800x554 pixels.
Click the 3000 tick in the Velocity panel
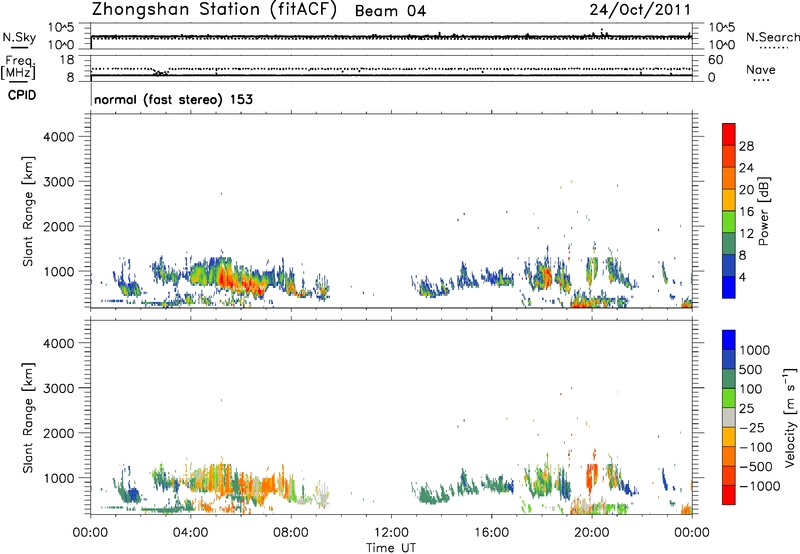click(58, 388)
